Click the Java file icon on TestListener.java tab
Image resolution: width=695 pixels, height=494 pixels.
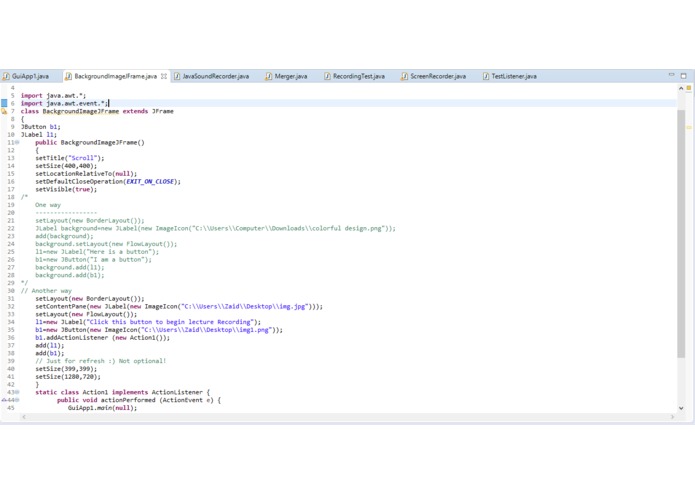point(486,76)
